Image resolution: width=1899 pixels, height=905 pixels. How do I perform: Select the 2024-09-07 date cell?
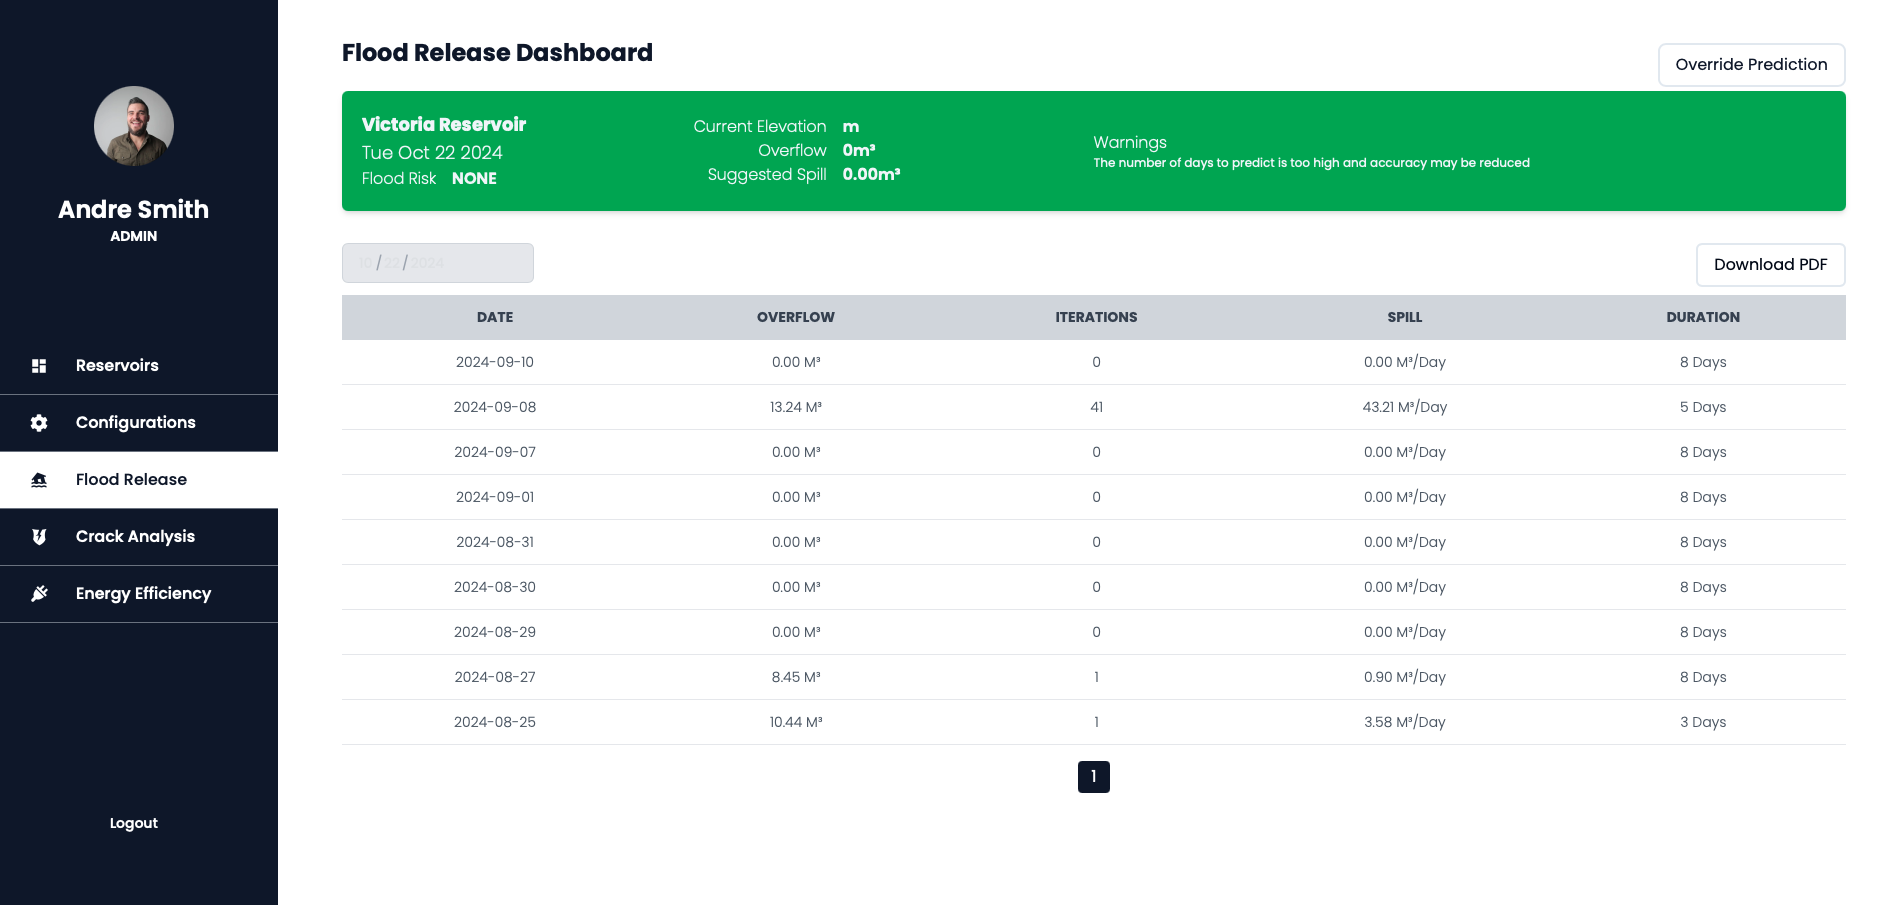[x=495, y=452]
